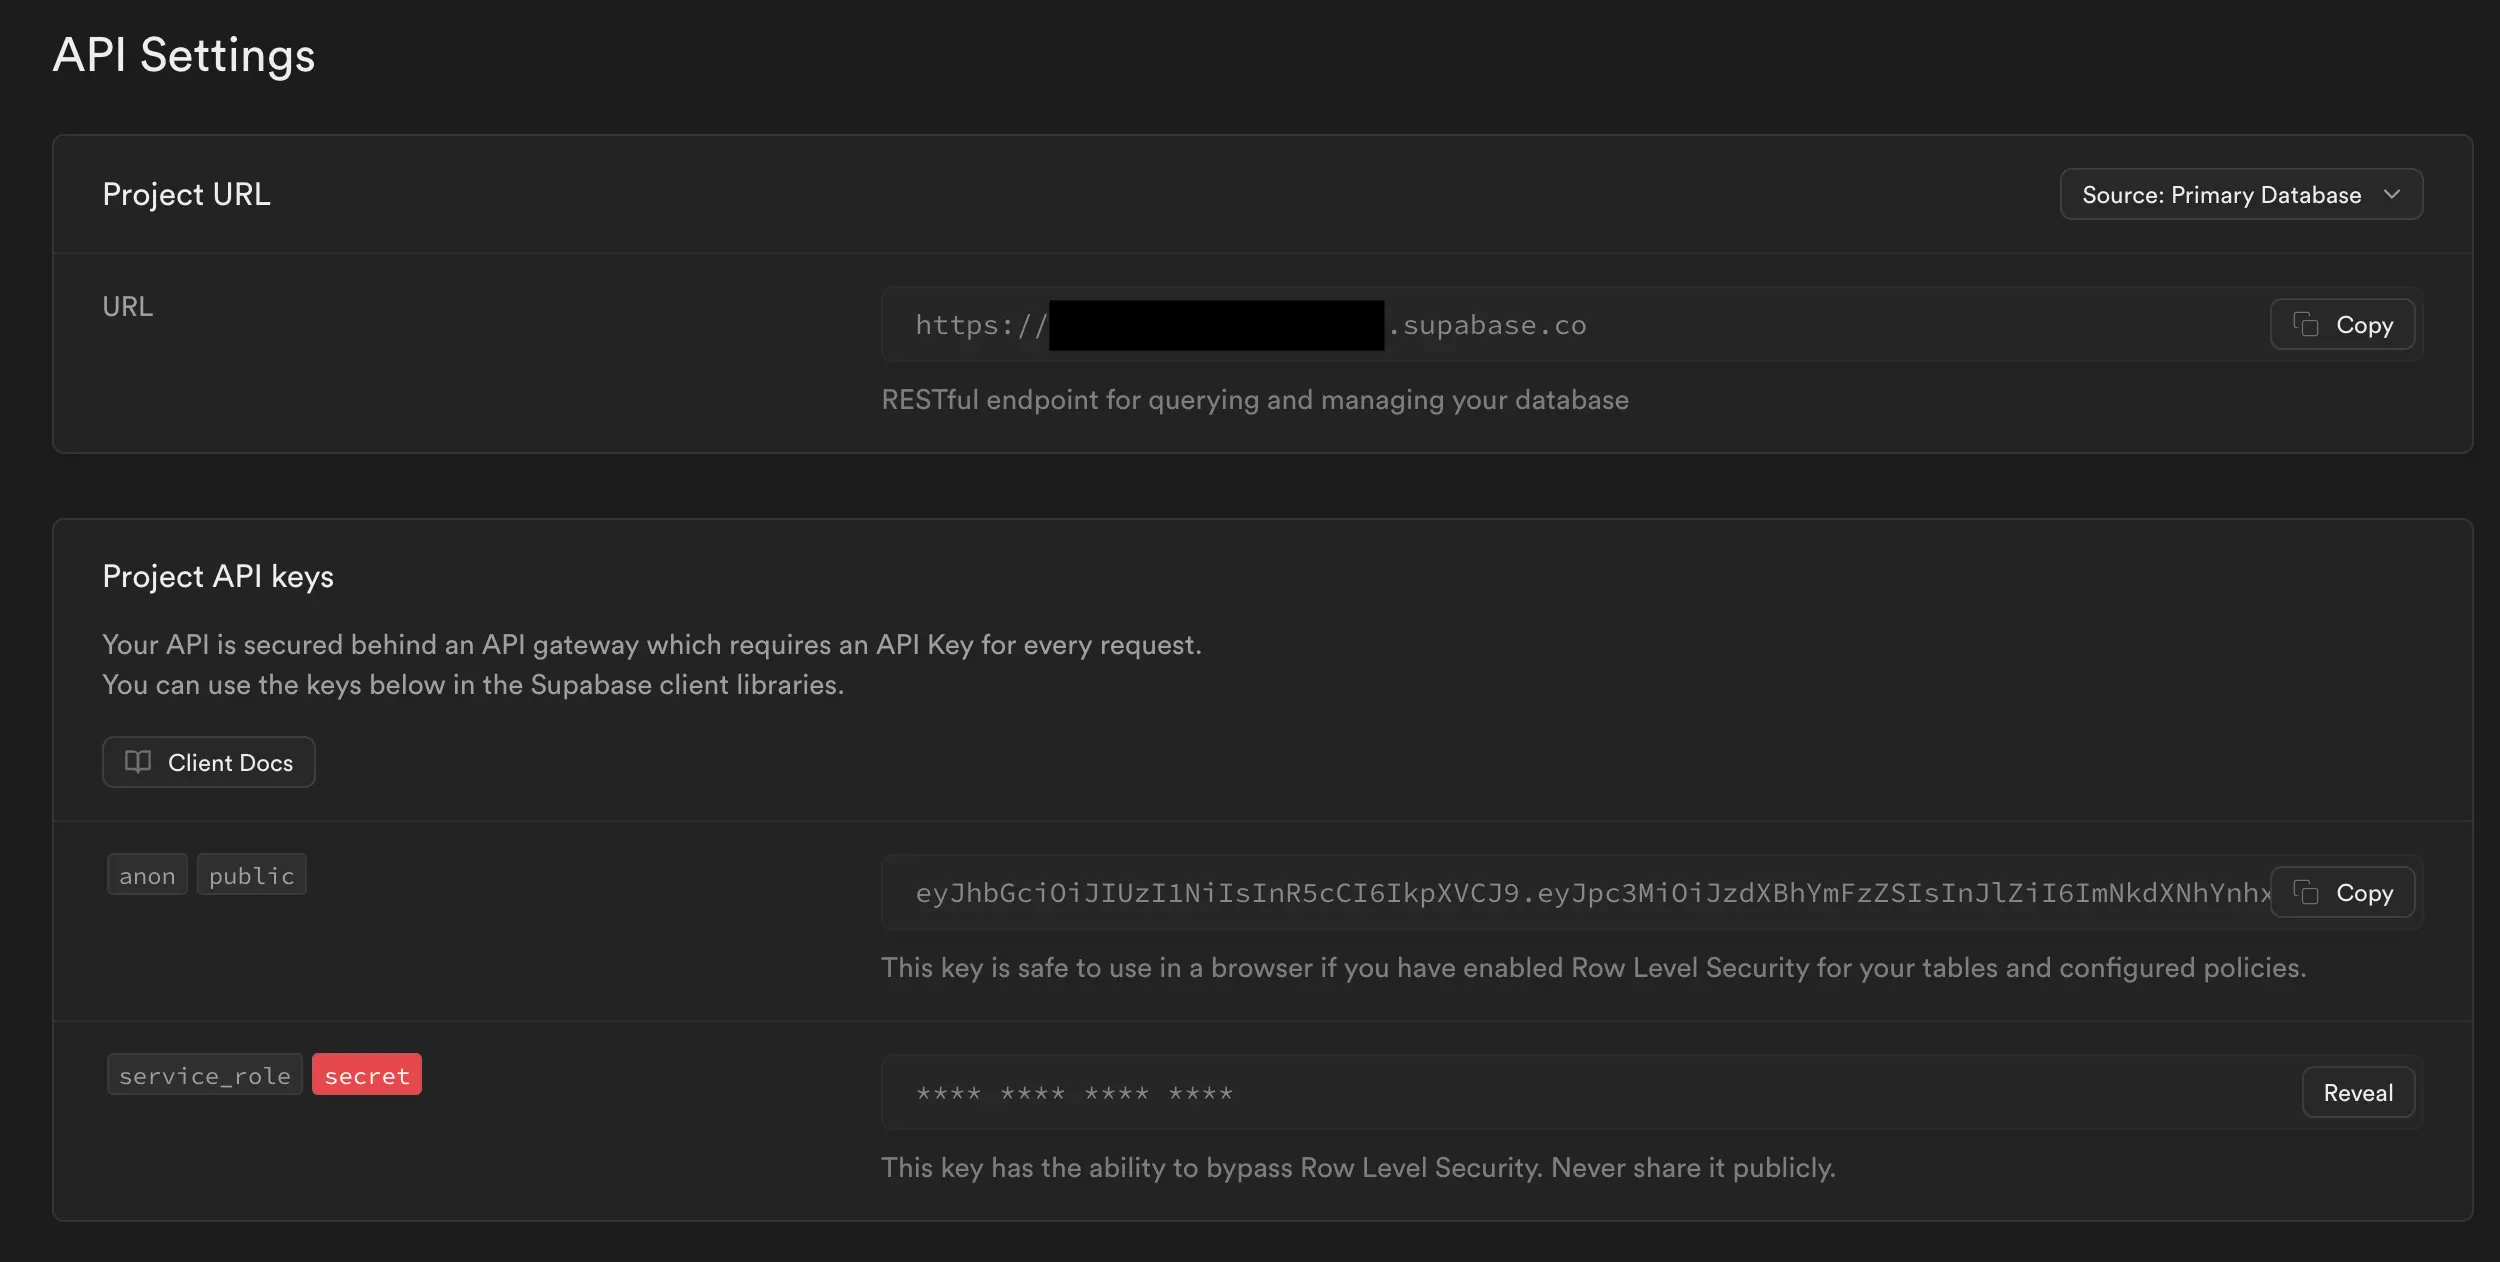Reveal the hidden service_role key

click(2357, 1093)
